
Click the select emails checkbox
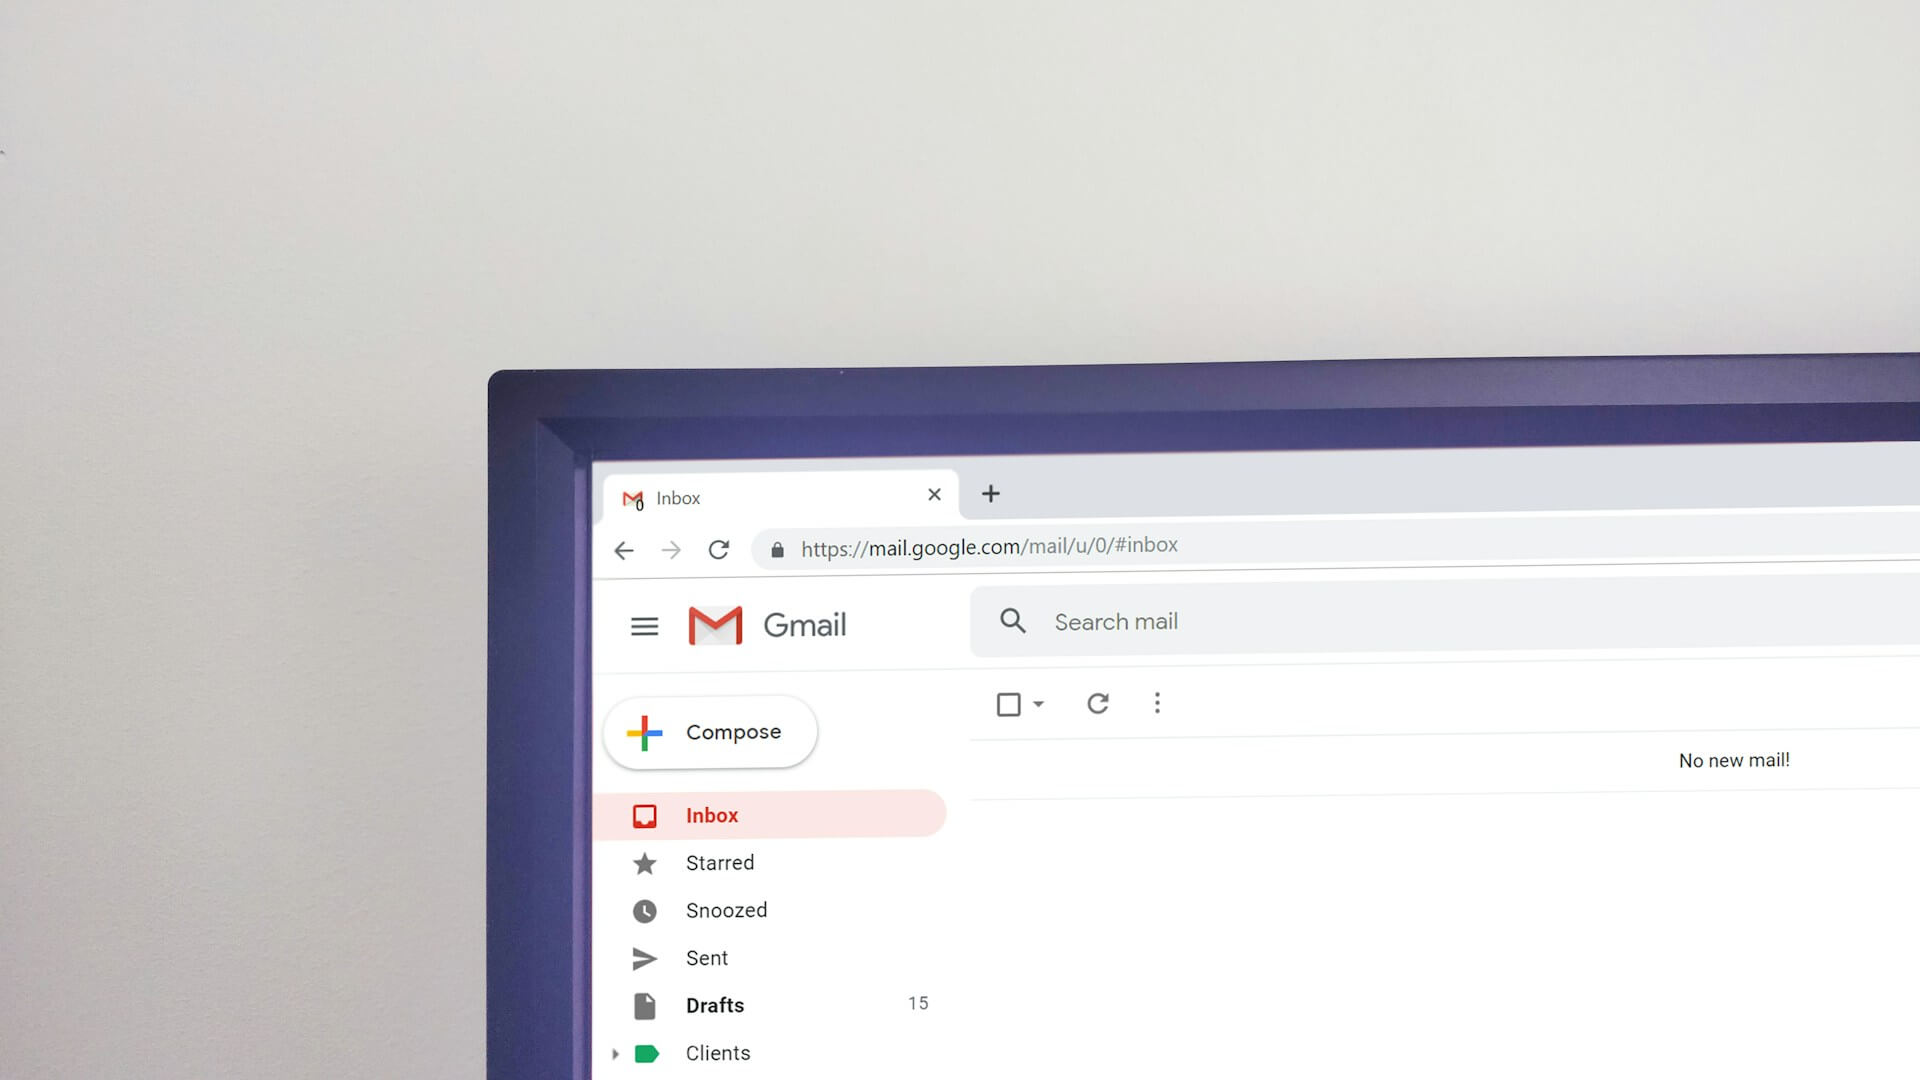pyautogui.click(x=1009, y=703)
